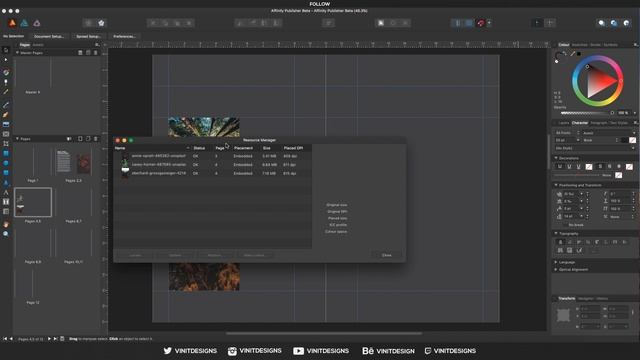Close the Resource Manager dialog
Viewport: 640px width, 360px height.
pos(387,255)
